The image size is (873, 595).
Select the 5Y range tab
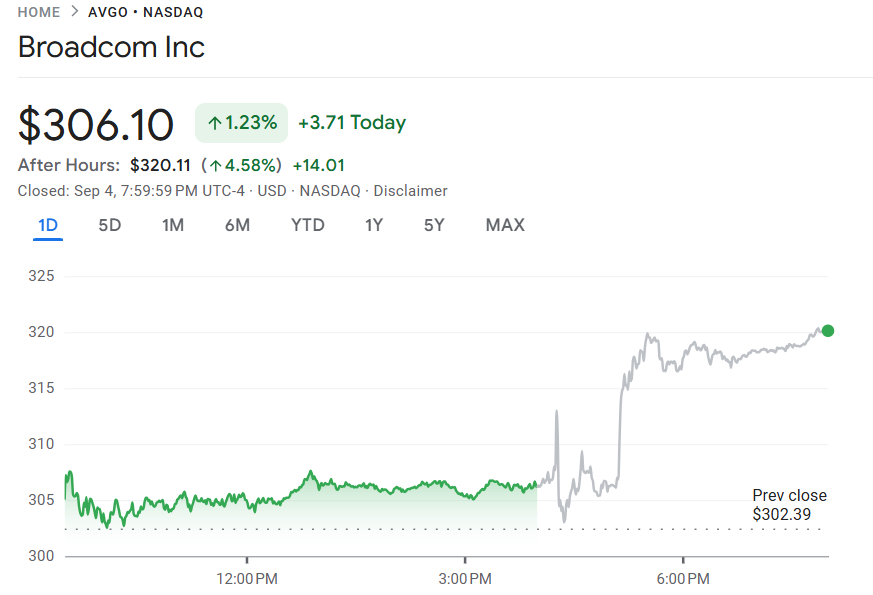[434, 225]
